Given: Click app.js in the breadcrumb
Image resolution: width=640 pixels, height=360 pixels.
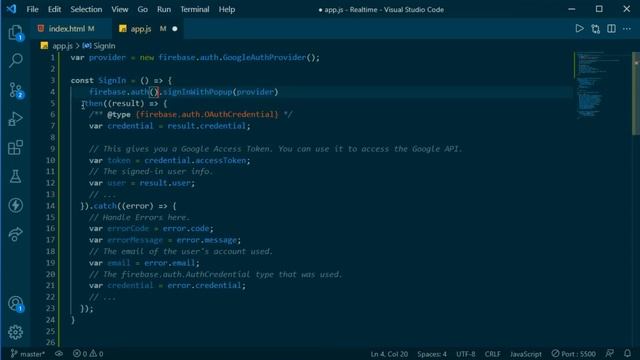Looking at the screenshot, I should pos(62,46).
